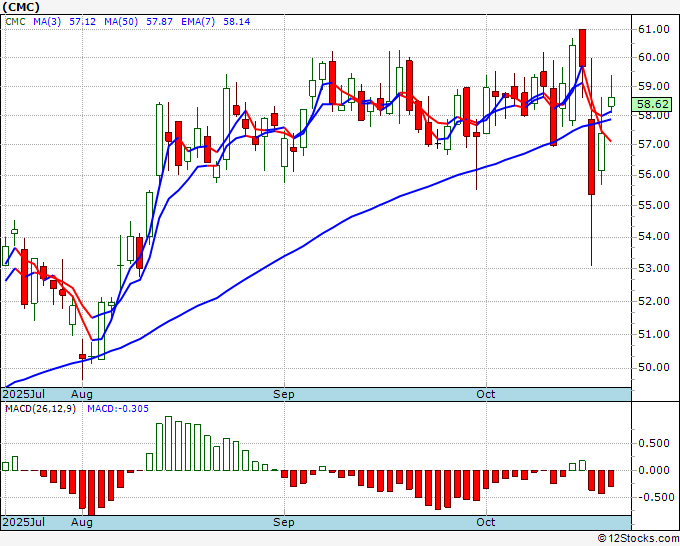Click the 52.00 price axis label
This screenshot has height=546, width=680.
coord(654,301)
